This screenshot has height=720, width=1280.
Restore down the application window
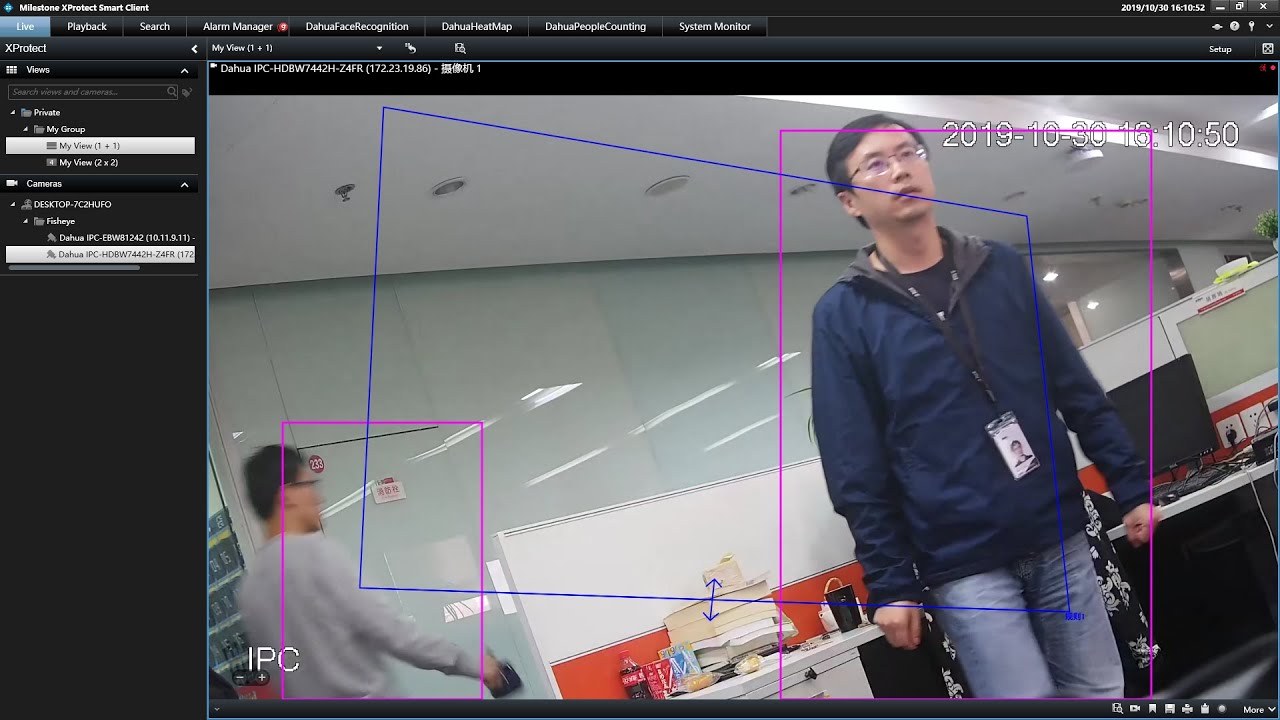tap(1240, 7)
